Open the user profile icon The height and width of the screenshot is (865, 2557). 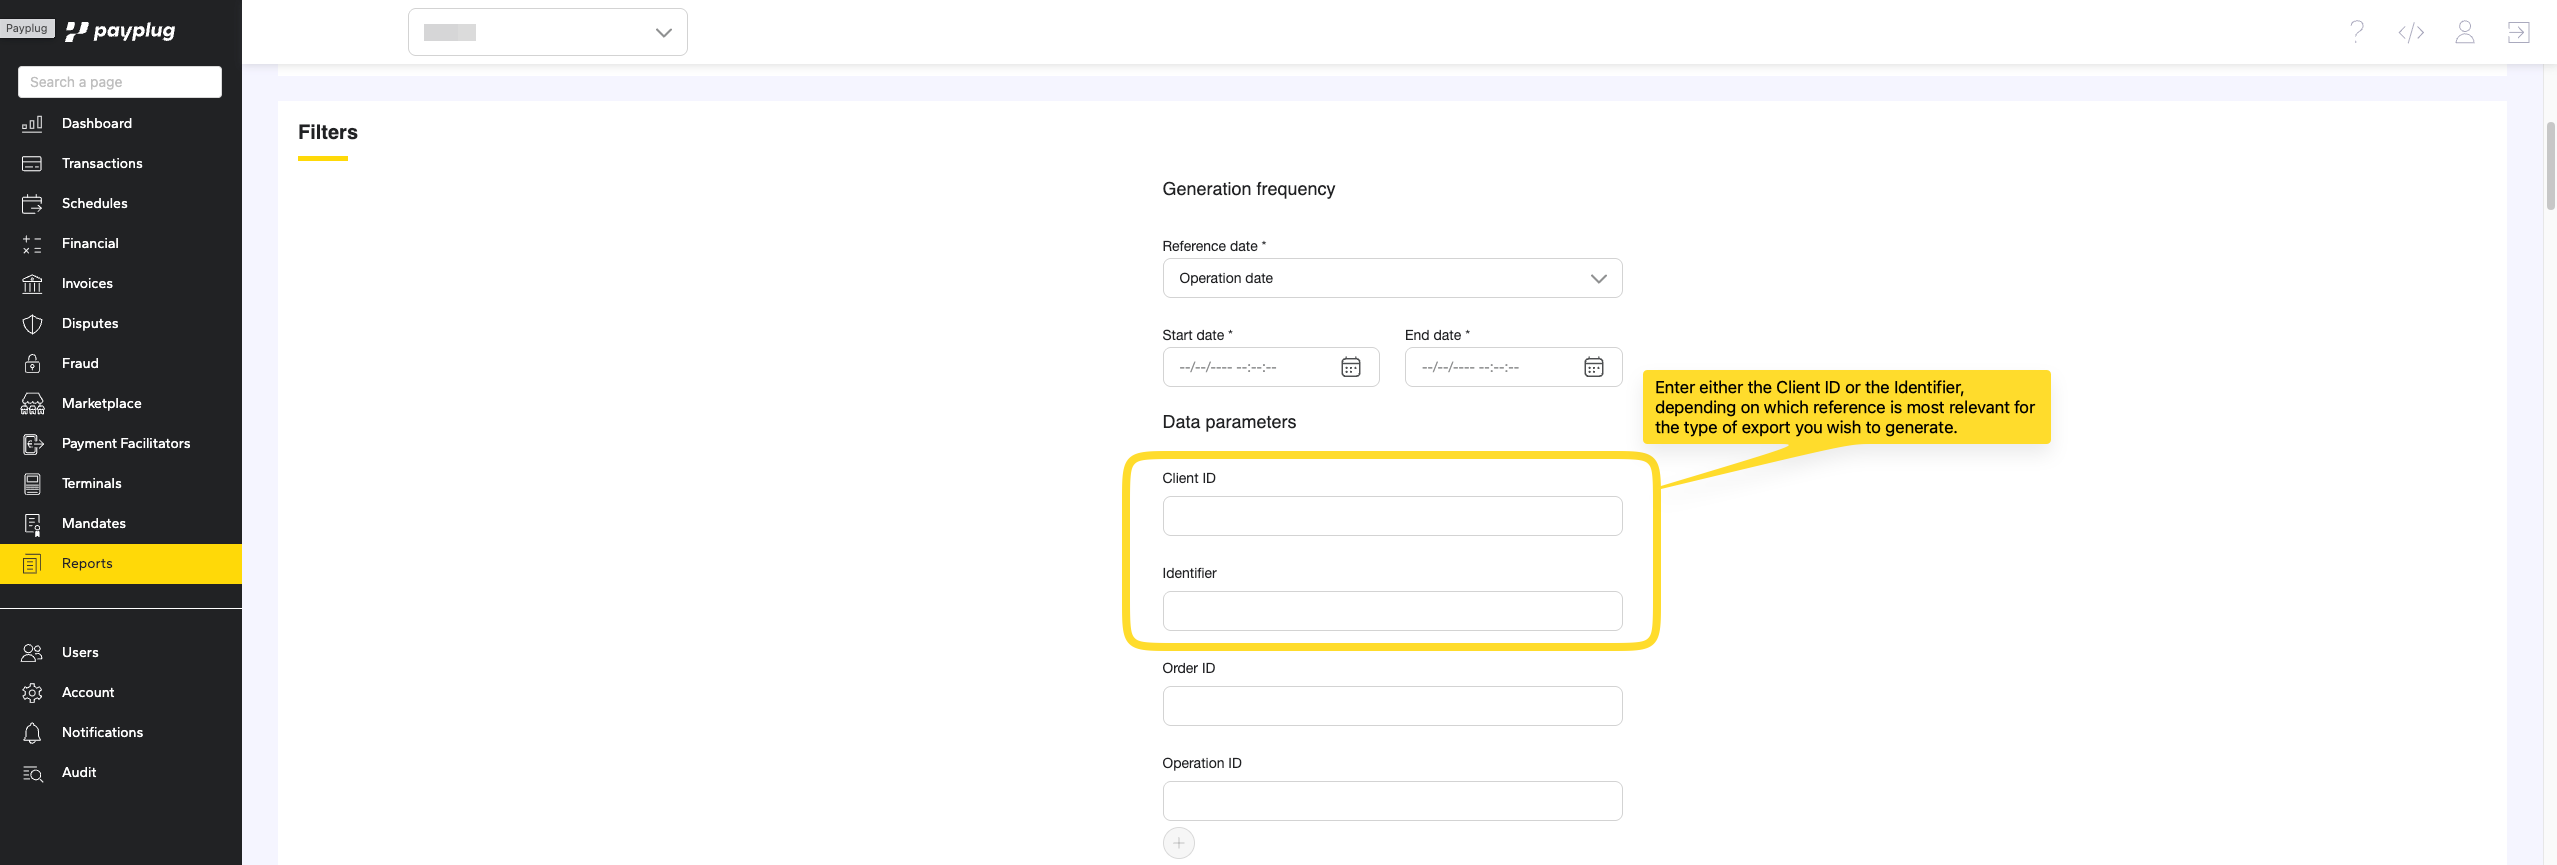pyautogui.click(x=2464, y=32)
